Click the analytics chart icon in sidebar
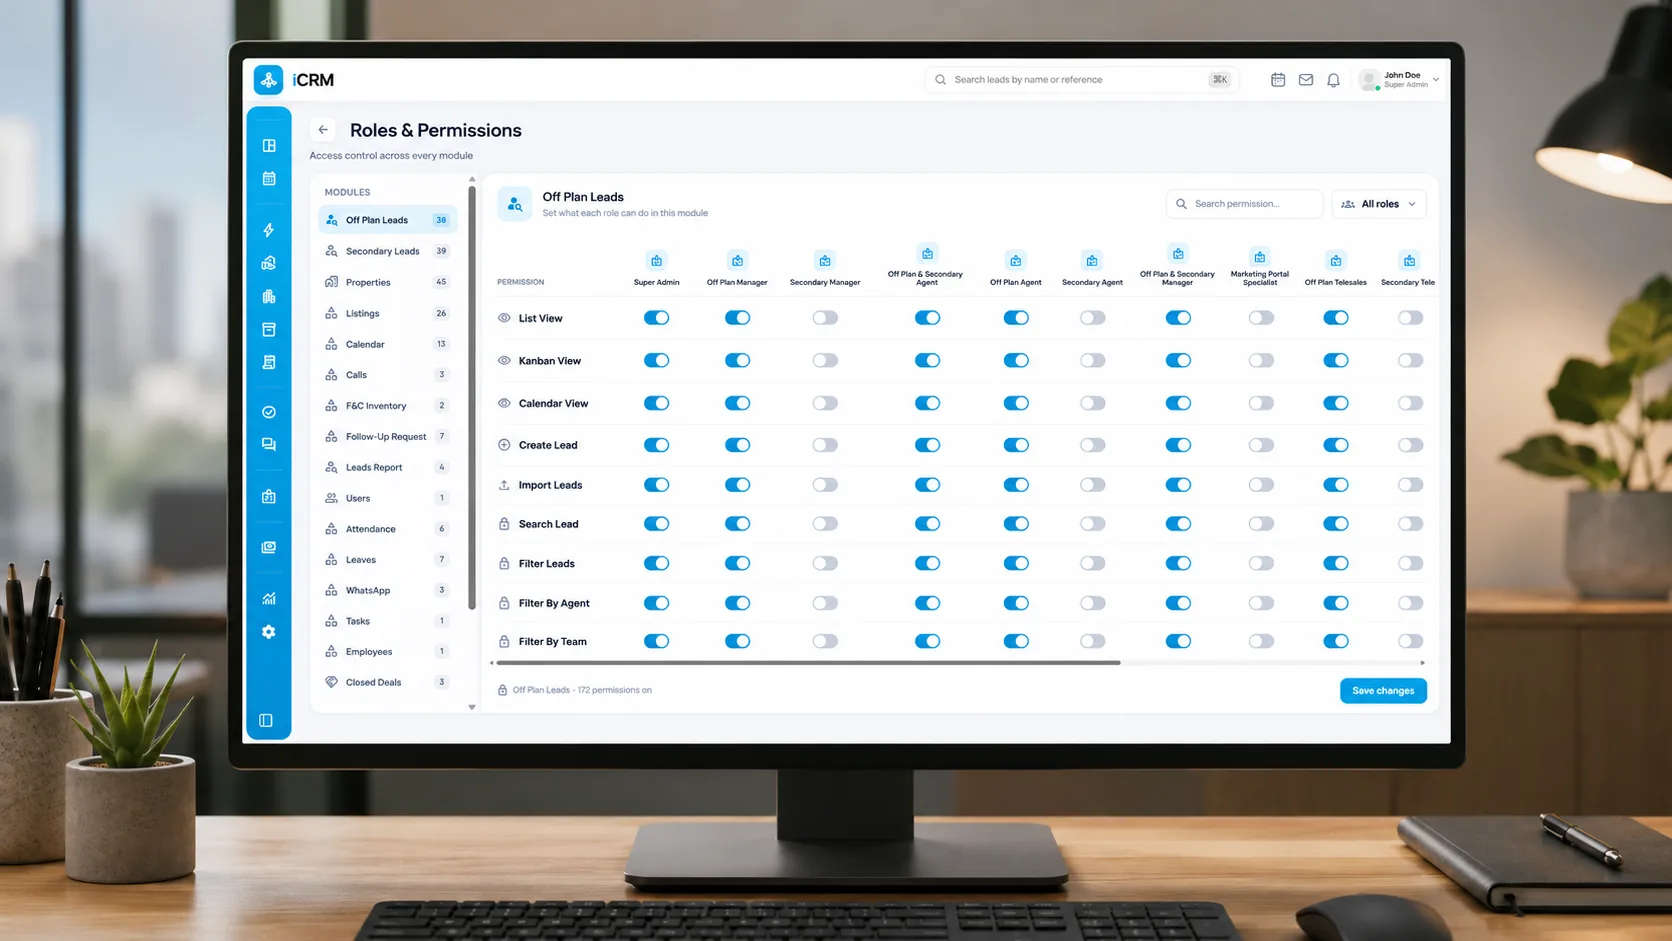 coord(269,599)
